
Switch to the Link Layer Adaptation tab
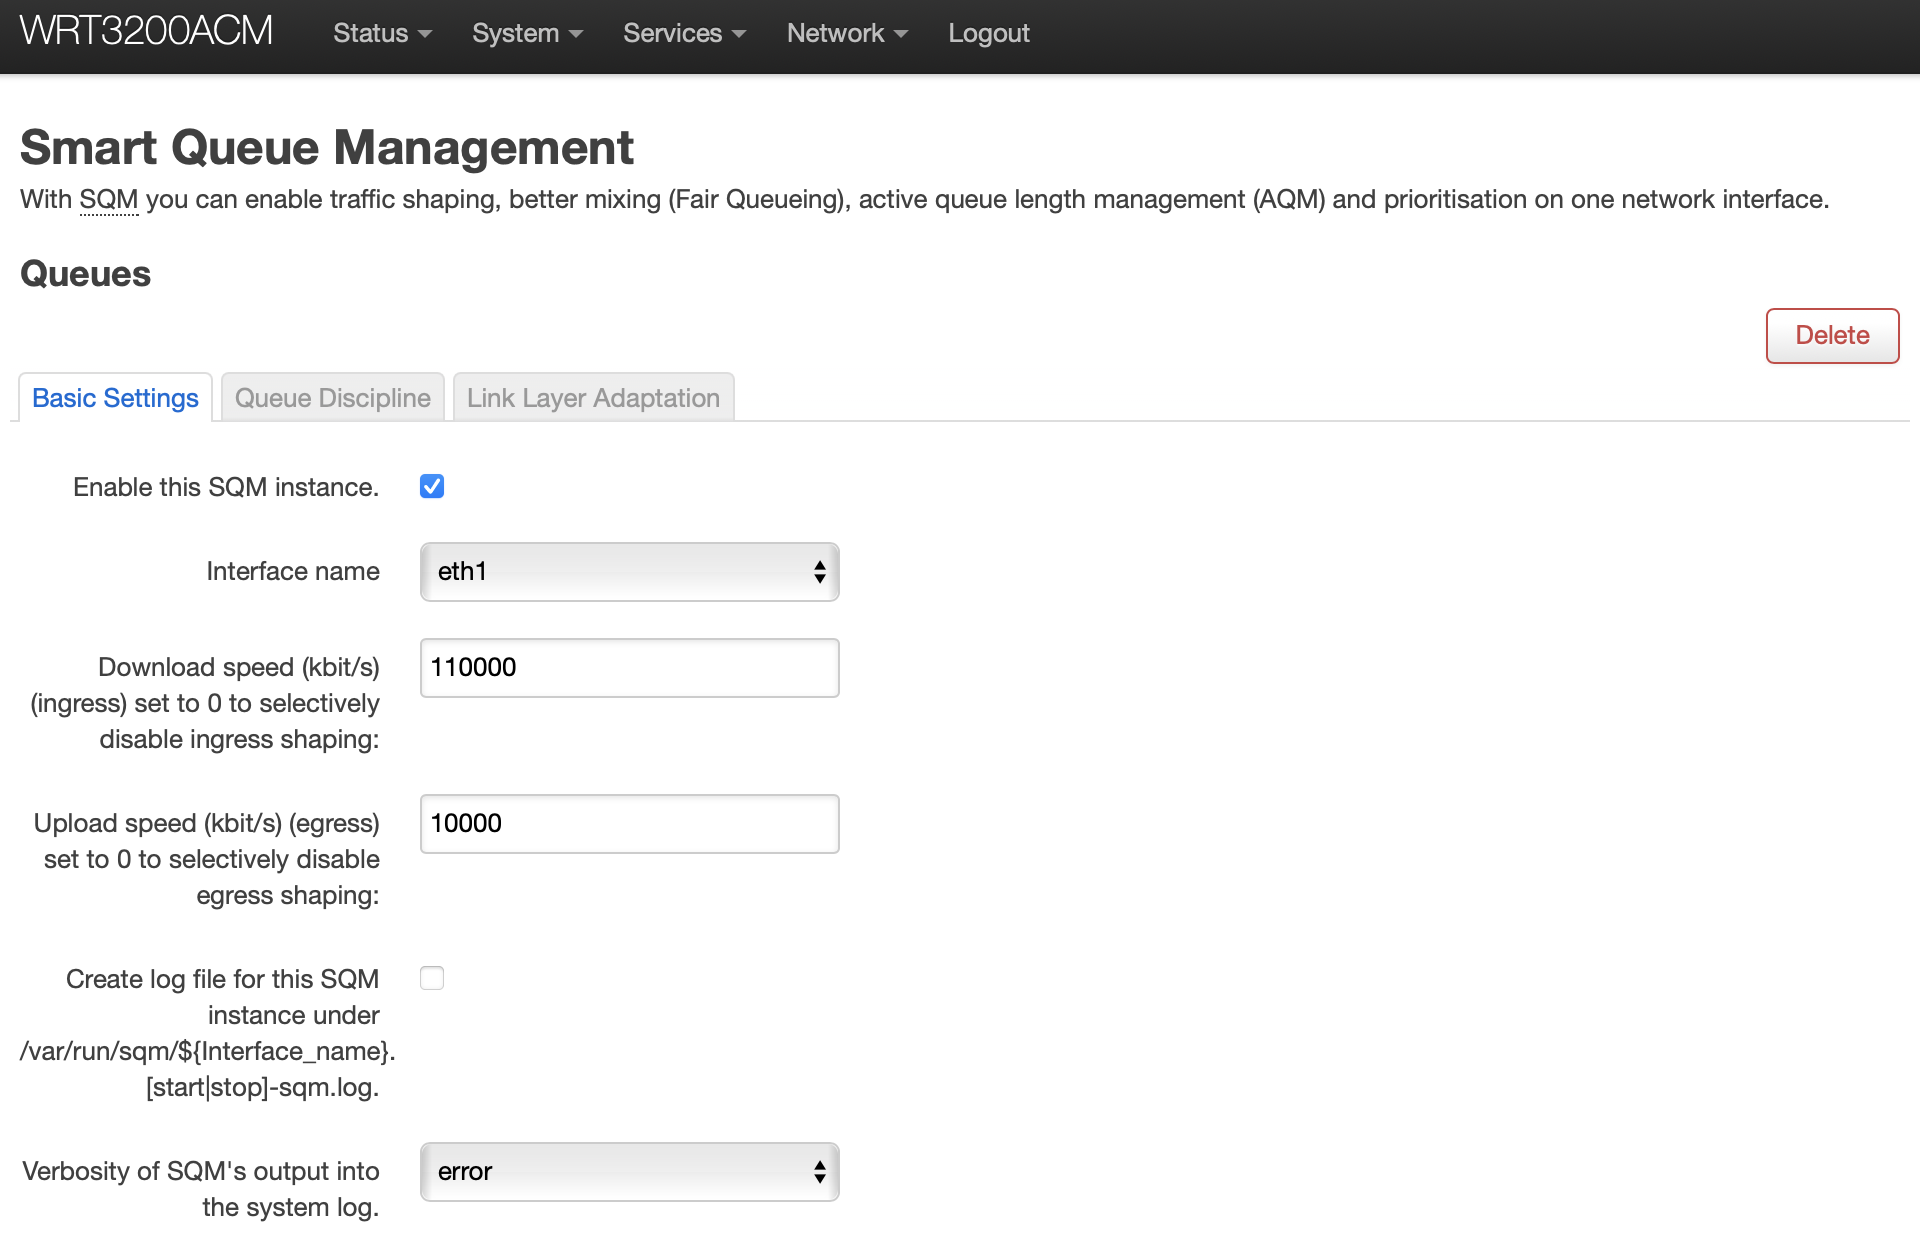pos(593,398)
